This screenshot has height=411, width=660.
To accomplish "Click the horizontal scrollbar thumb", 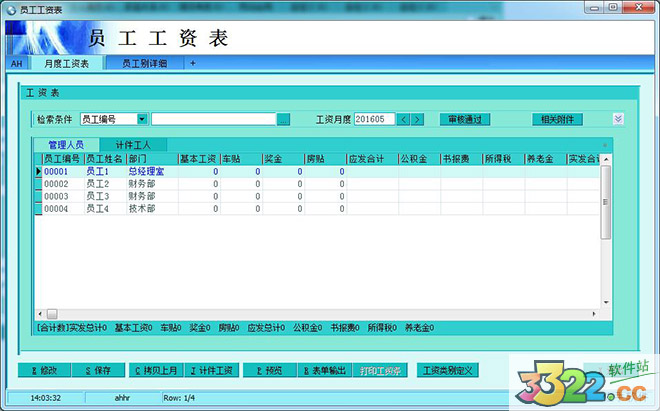I will [52, 314].
